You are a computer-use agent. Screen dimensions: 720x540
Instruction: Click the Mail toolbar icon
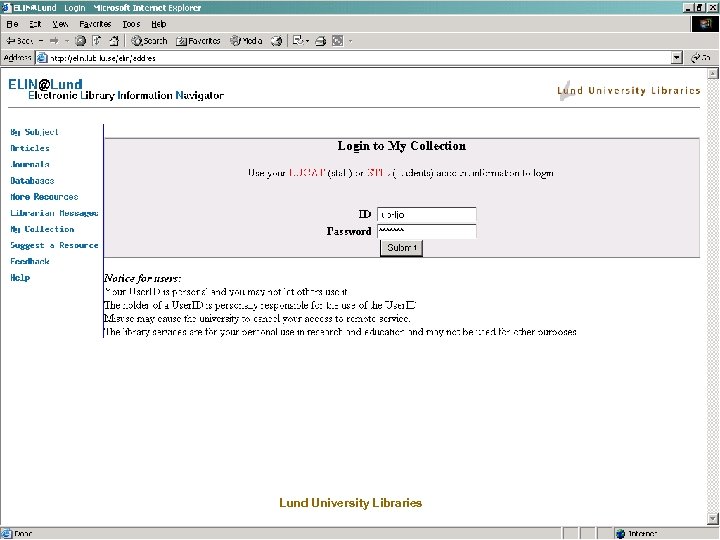[x=298, y=41]
